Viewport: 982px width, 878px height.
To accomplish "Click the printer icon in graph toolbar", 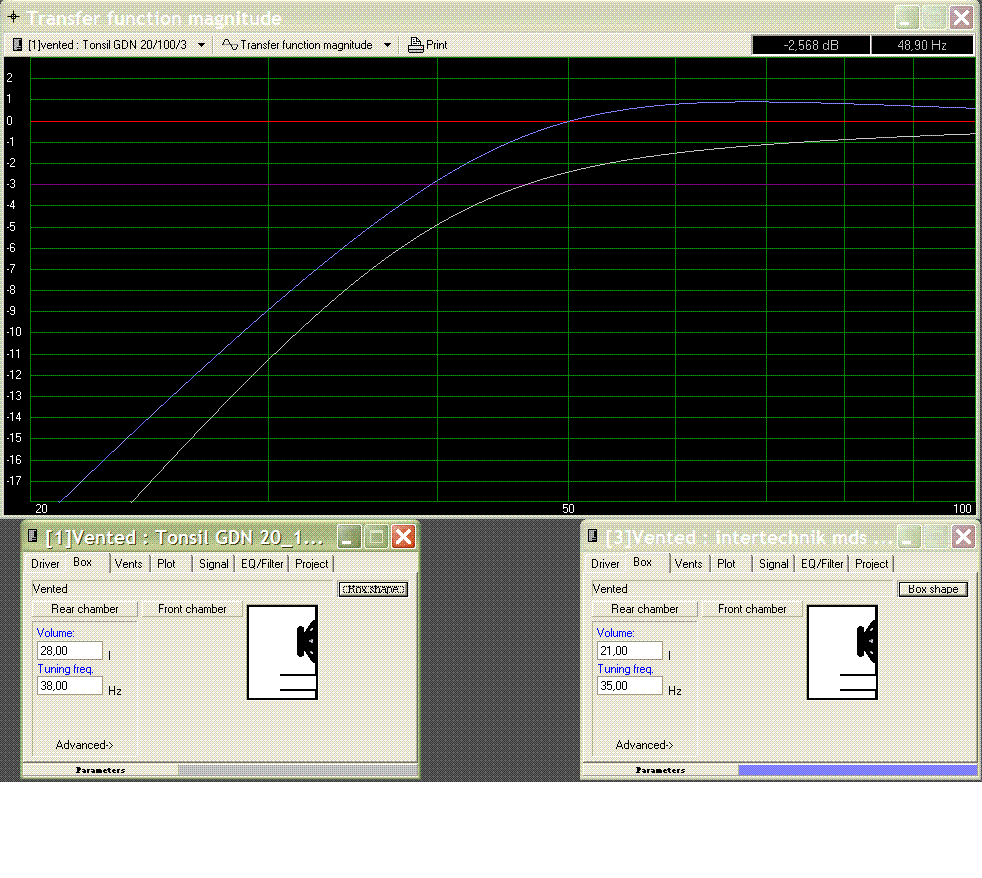I will pyautogui.click(x=415, y=45).
